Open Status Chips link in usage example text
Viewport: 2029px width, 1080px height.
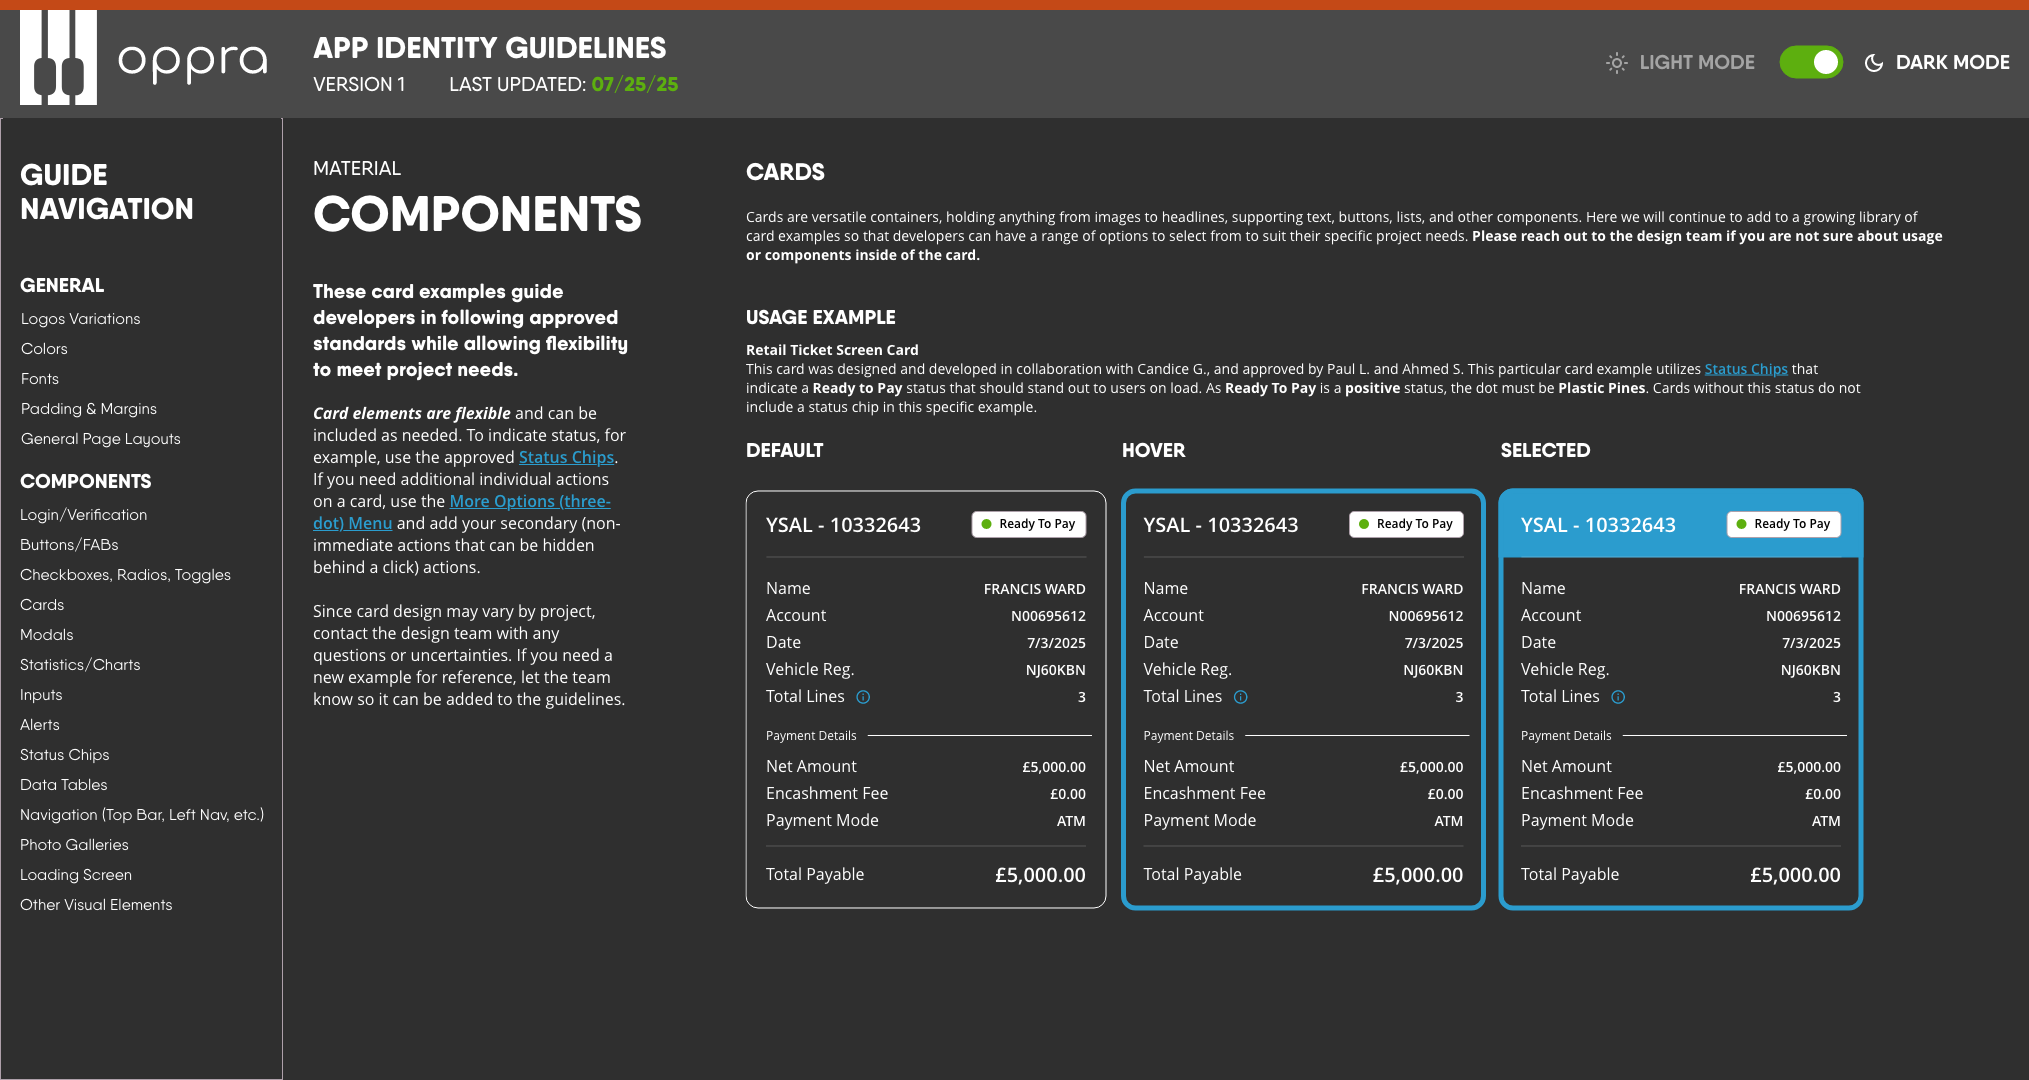point(1745,368)
